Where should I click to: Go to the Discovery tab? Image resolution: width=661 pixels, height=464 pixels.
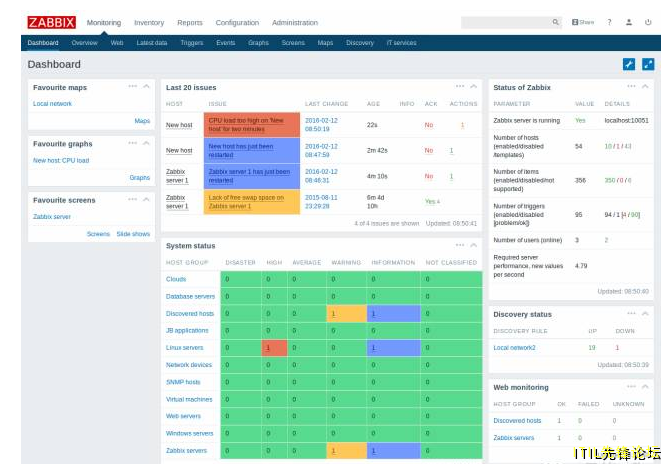[x=360, y=43]
